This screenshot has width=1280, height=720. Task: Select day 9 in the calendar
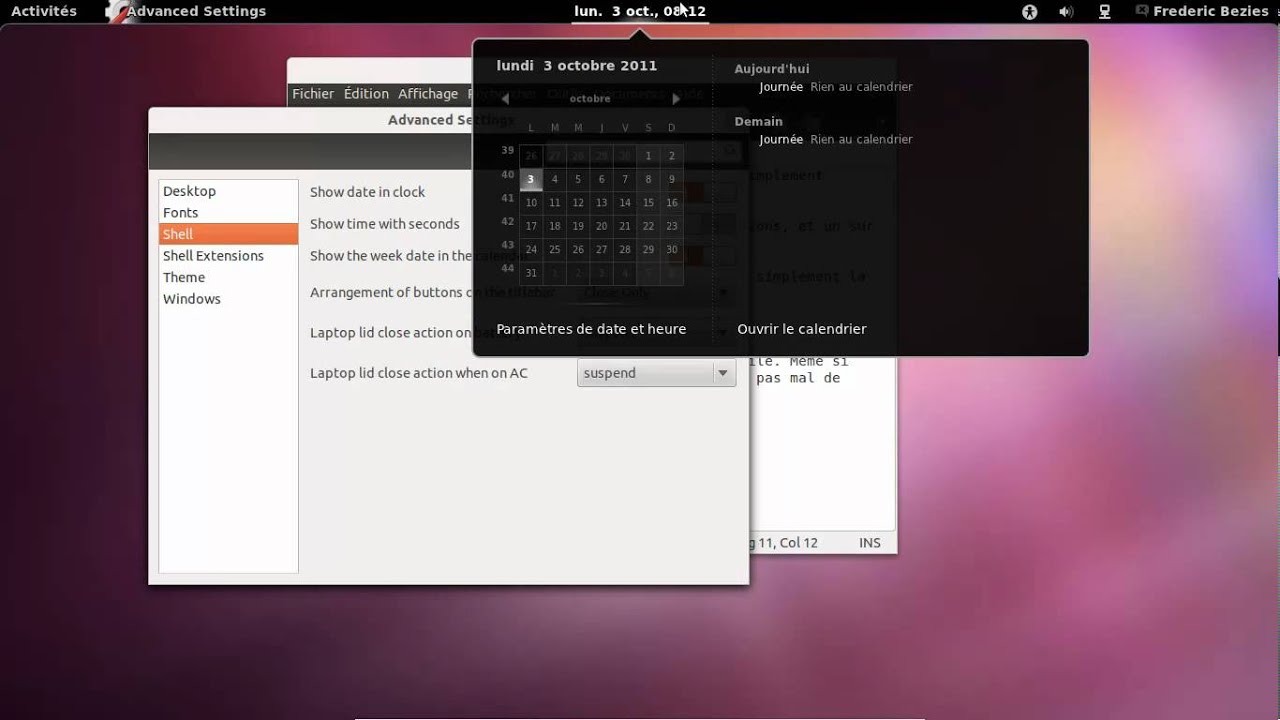(672, 179)
